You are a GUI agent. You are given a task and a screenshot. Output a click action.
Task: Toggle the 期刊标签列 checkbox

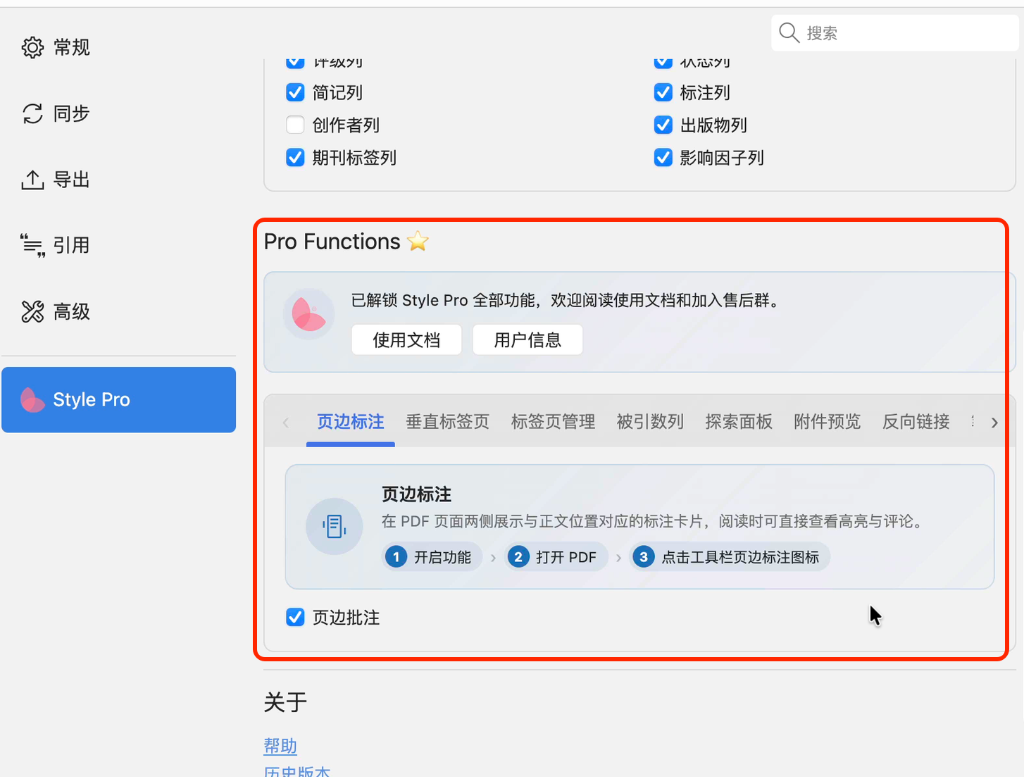pos(295,157)
